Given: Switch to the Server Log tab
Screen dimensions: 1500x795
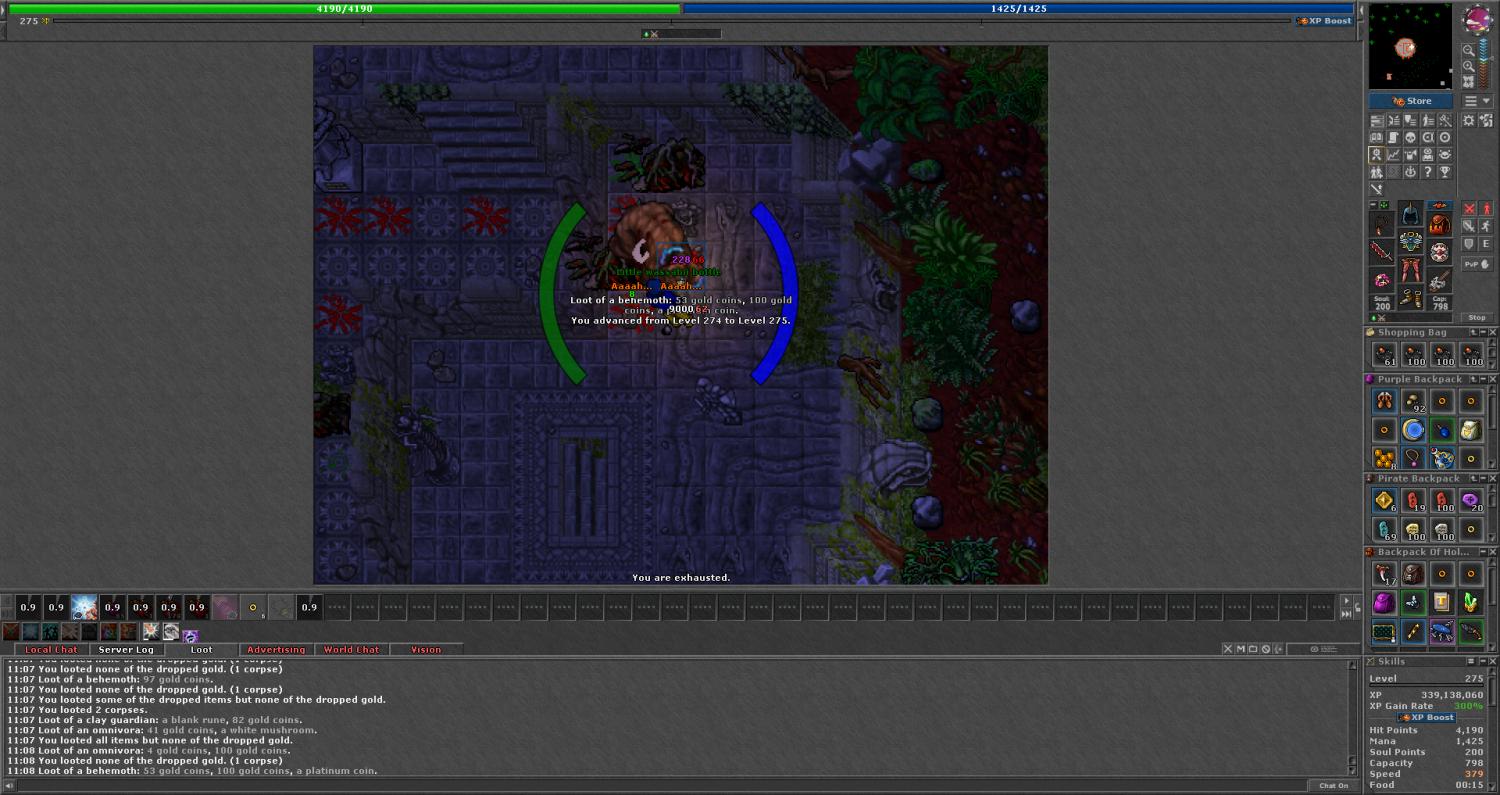Looking at the screenshot, I should point(126,650).
